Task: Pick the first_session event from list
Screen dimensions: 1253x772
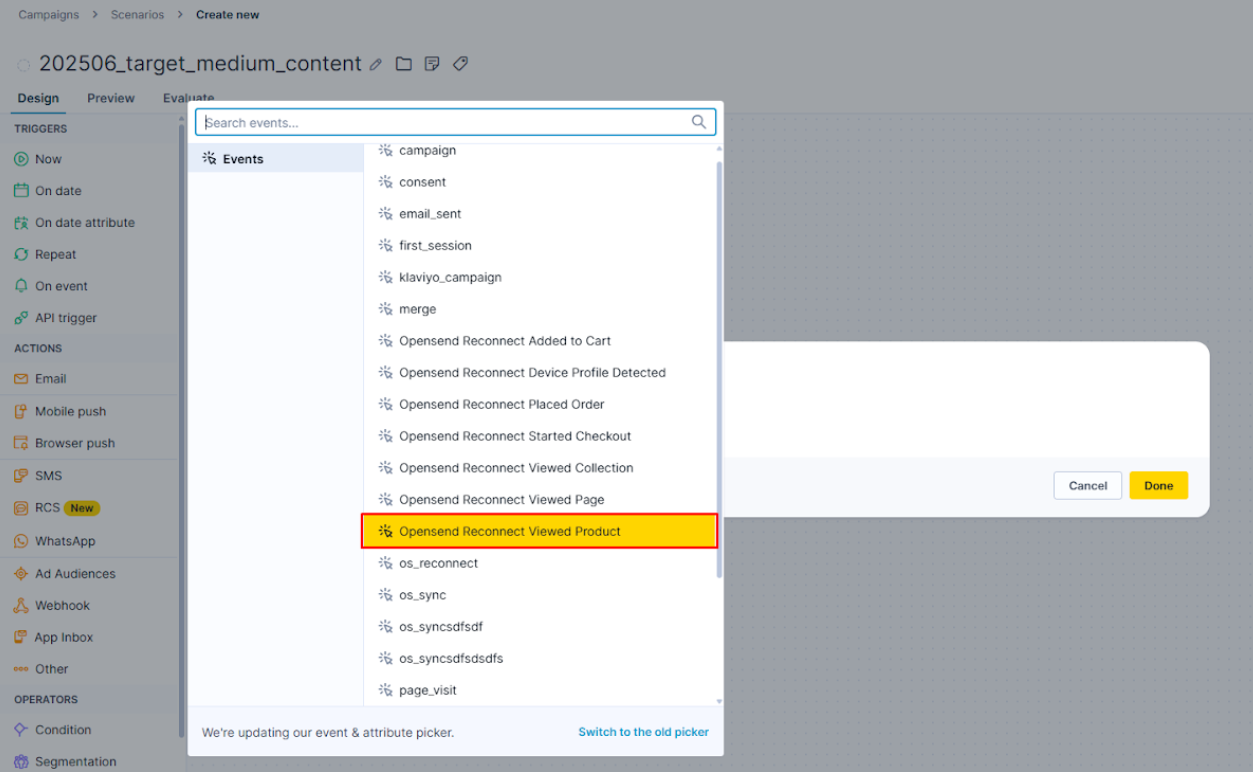Action: pos(435,245)
